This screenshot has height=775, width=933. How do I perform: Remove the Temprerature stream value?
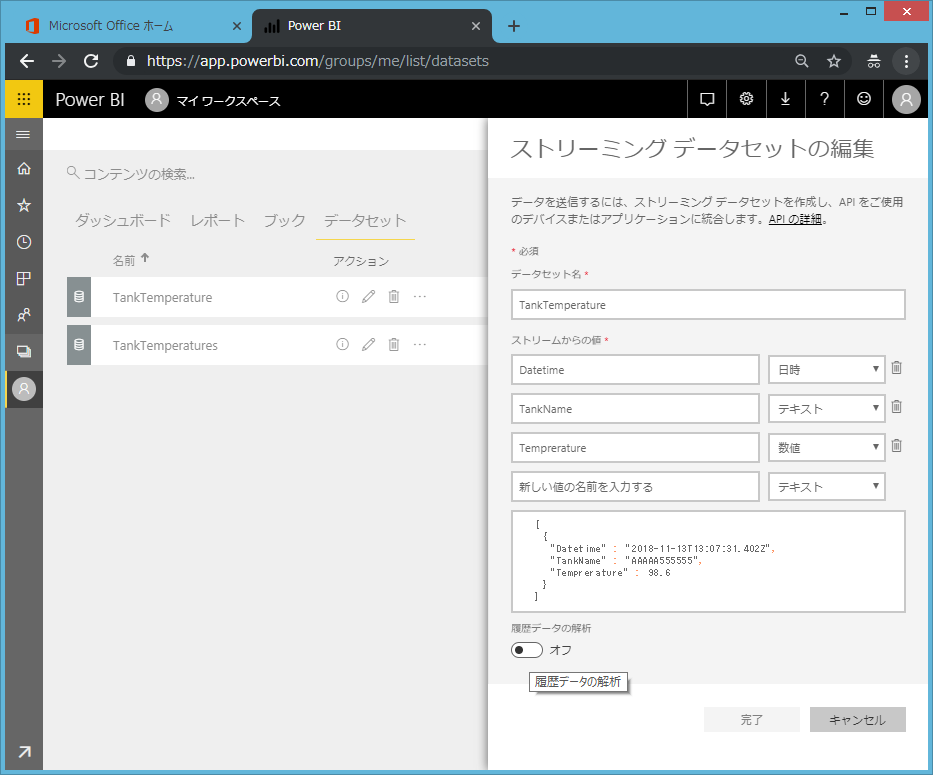click(x=897, y=446)
